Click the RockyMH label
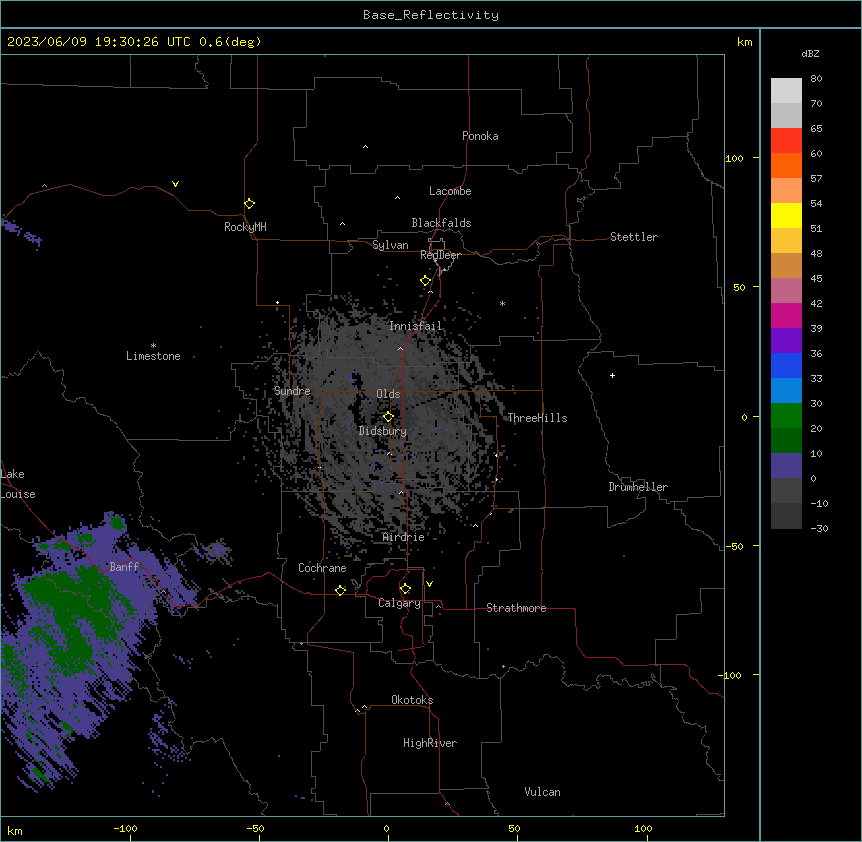The height and width of the screenshot is (842, 862). point(245,227)
